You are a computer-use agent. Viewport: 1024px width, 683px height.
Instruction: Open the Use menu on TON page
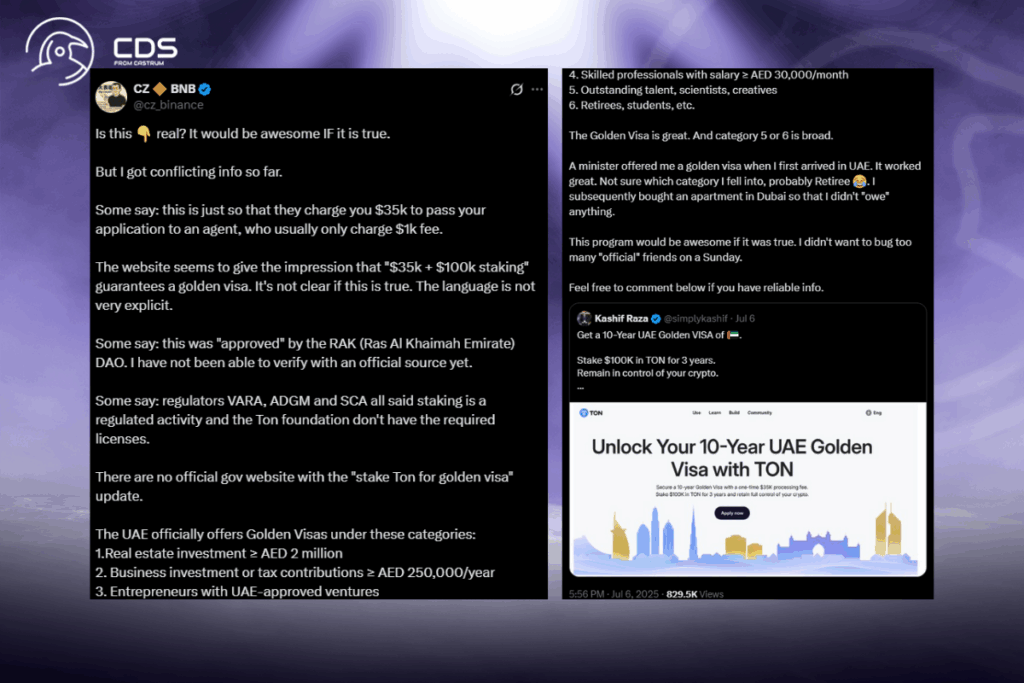click(696, 412)
